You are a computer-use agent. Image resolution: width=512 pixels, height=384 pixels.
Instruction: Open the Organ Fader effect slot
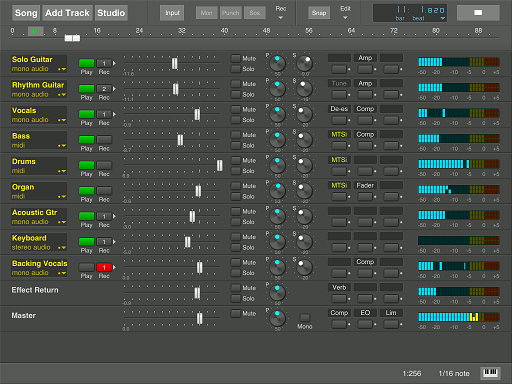365,185
